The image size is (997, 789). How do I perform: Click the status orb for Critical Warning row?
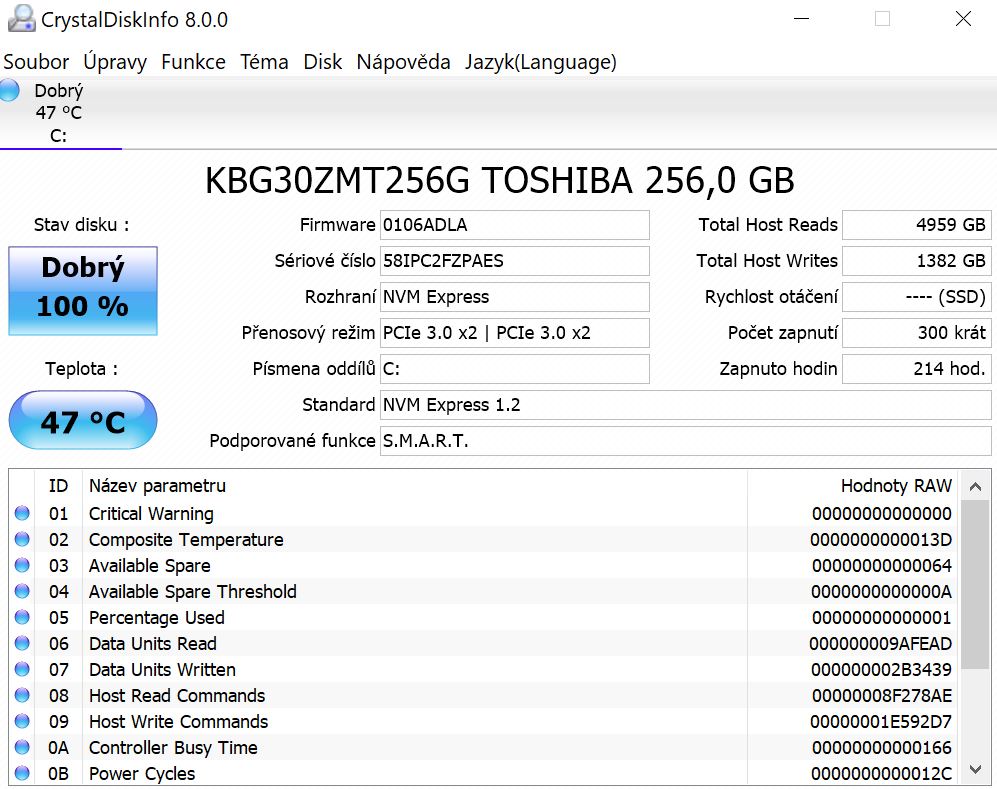click(22, 514)
